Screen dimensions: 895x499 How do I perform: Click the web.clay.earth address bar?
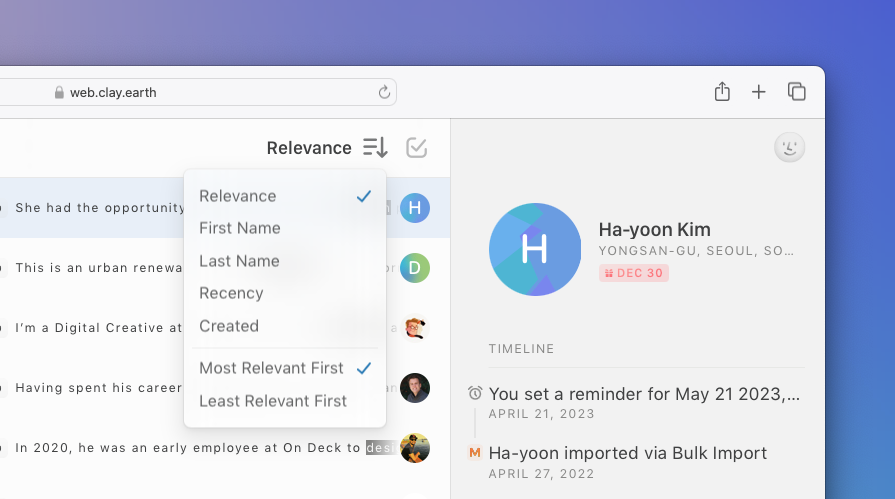tap(200, 93)
